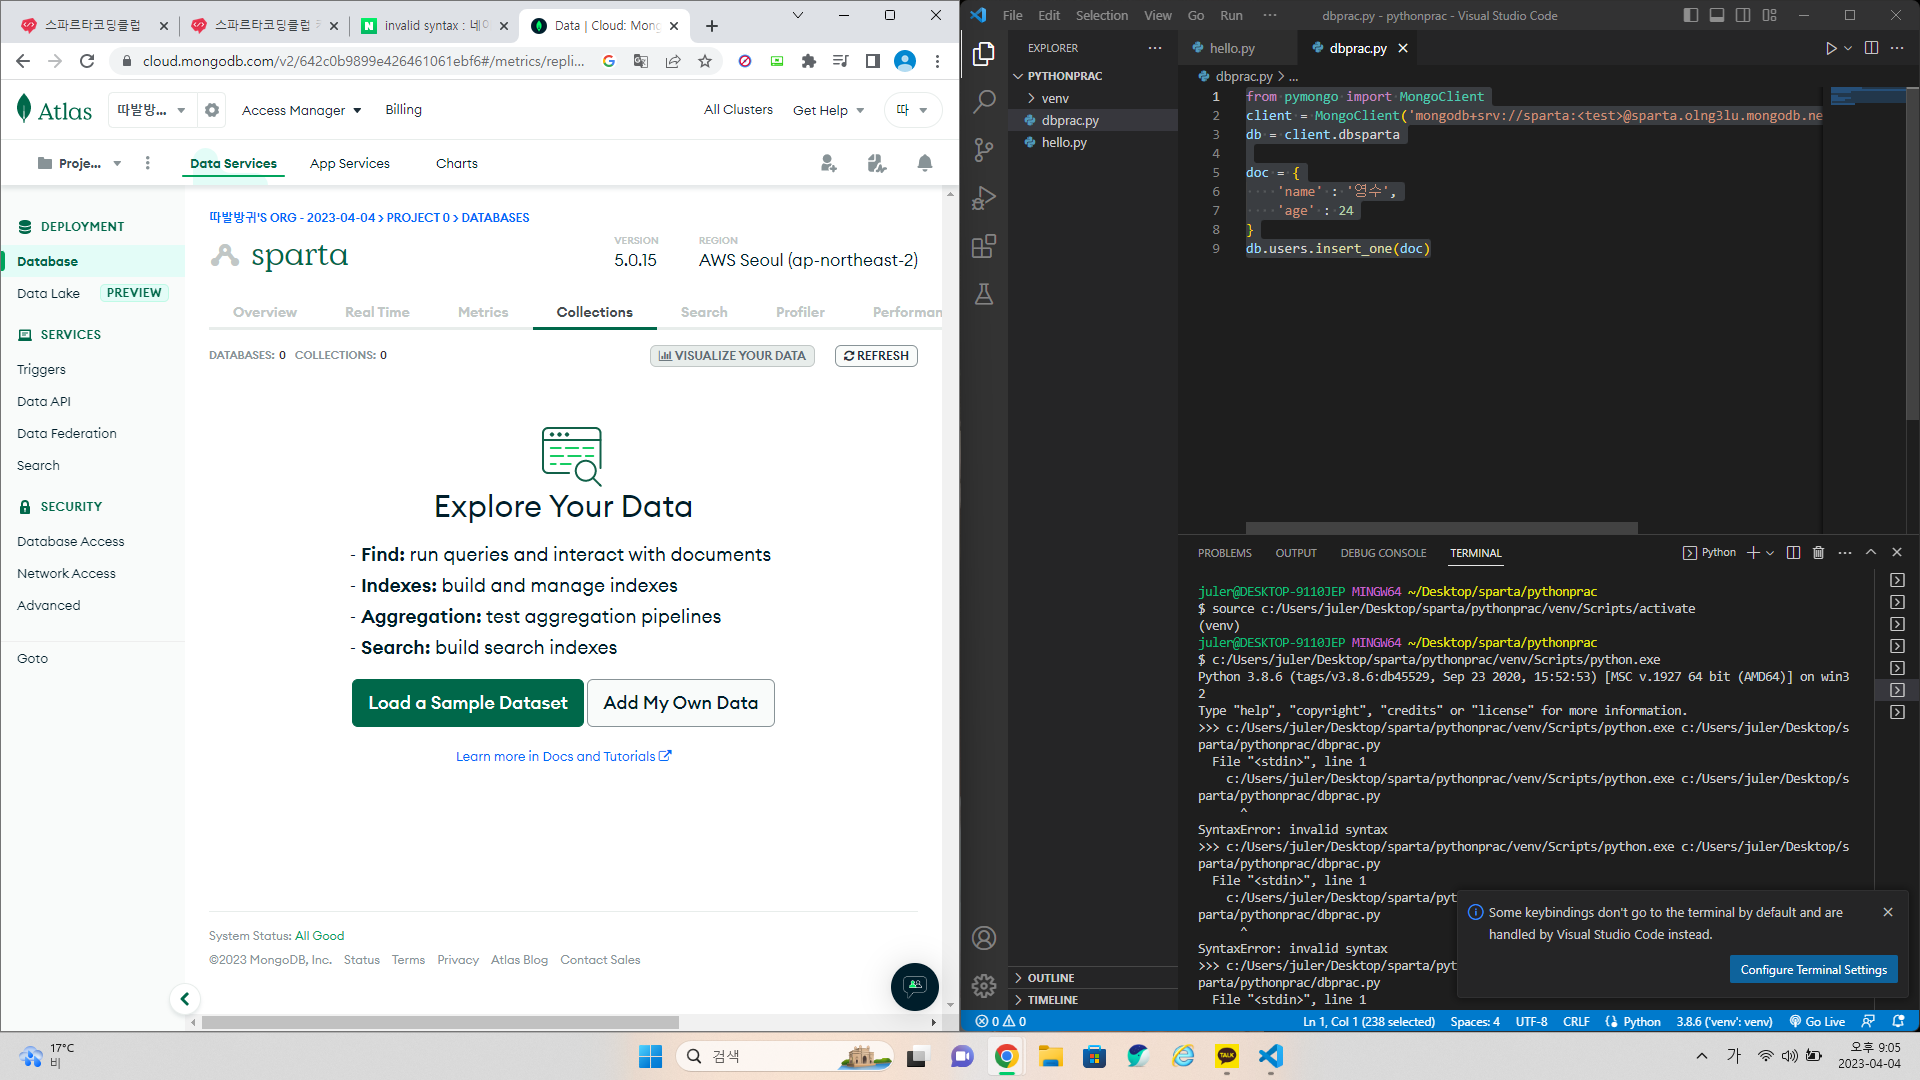Click Python interpreter version in status bar
Viewport: 1920px width, 1080px height.
click(1724, 1021)
